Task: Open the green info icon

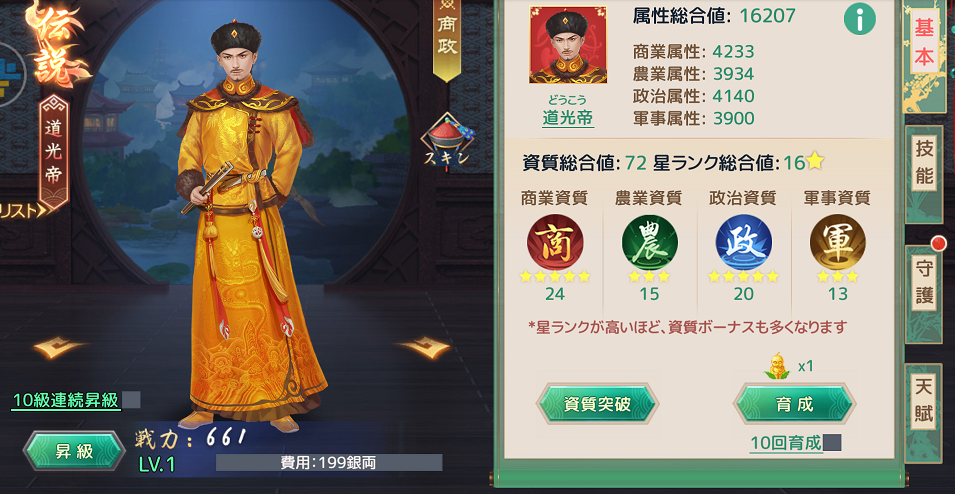Action: click(x=859, y=19)
